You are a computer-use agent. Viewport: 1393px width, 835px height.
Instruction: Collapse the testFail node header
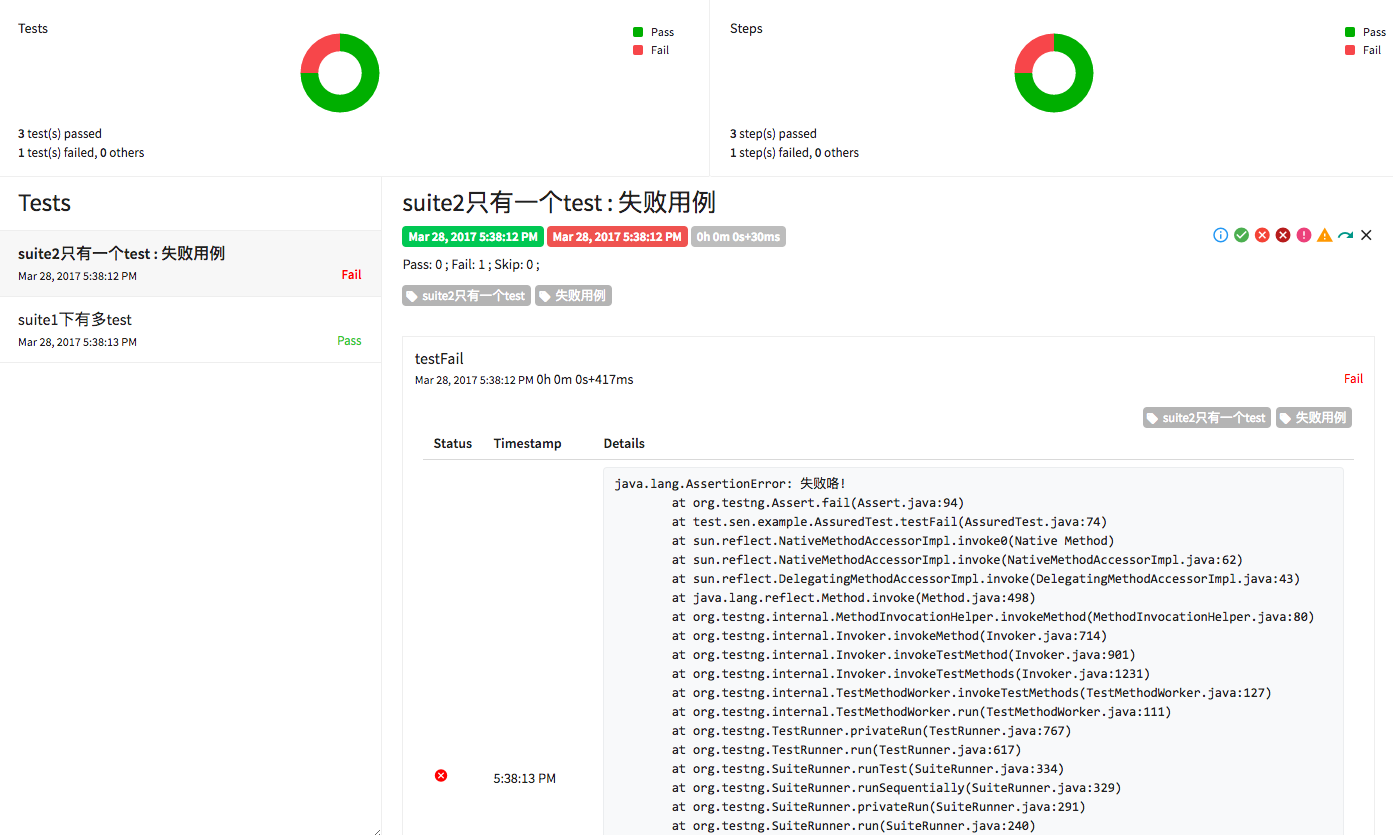440,359
